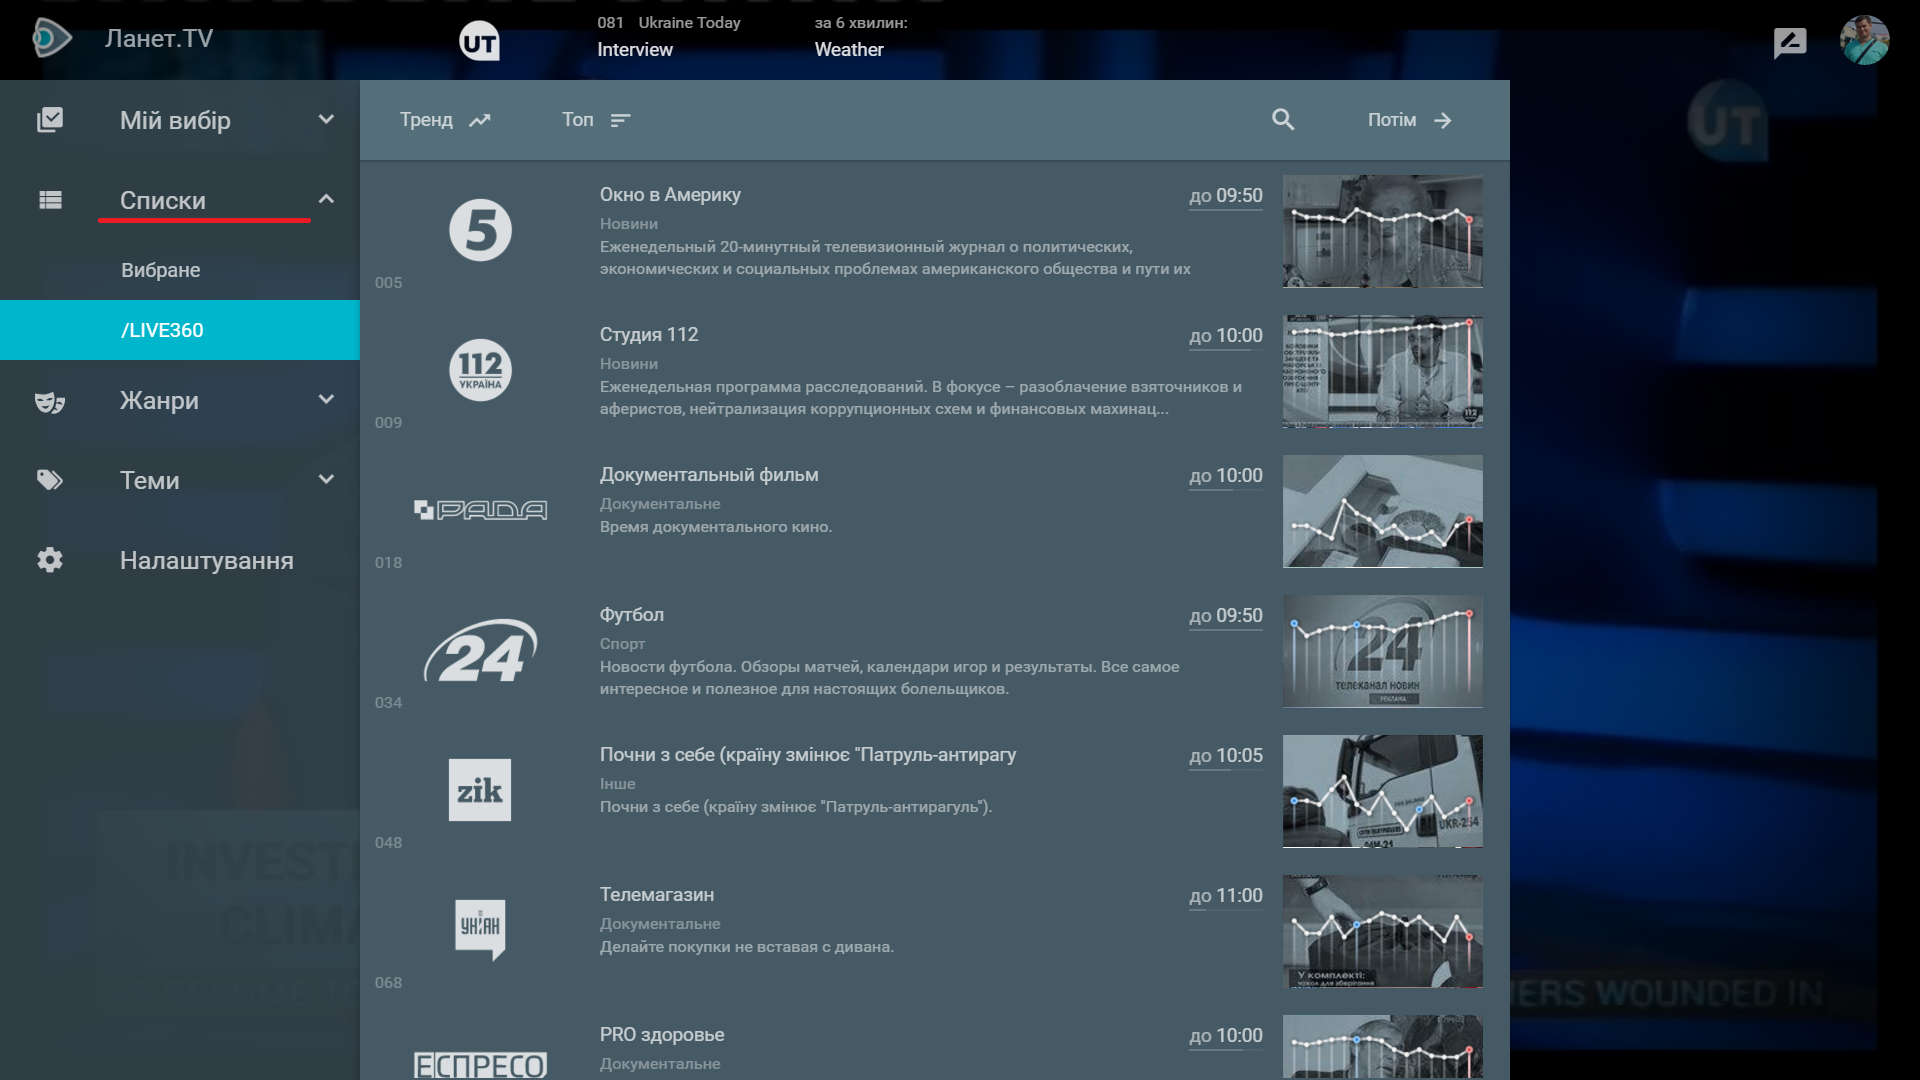Select the ZIK channel logo

(x=480, y=790)
